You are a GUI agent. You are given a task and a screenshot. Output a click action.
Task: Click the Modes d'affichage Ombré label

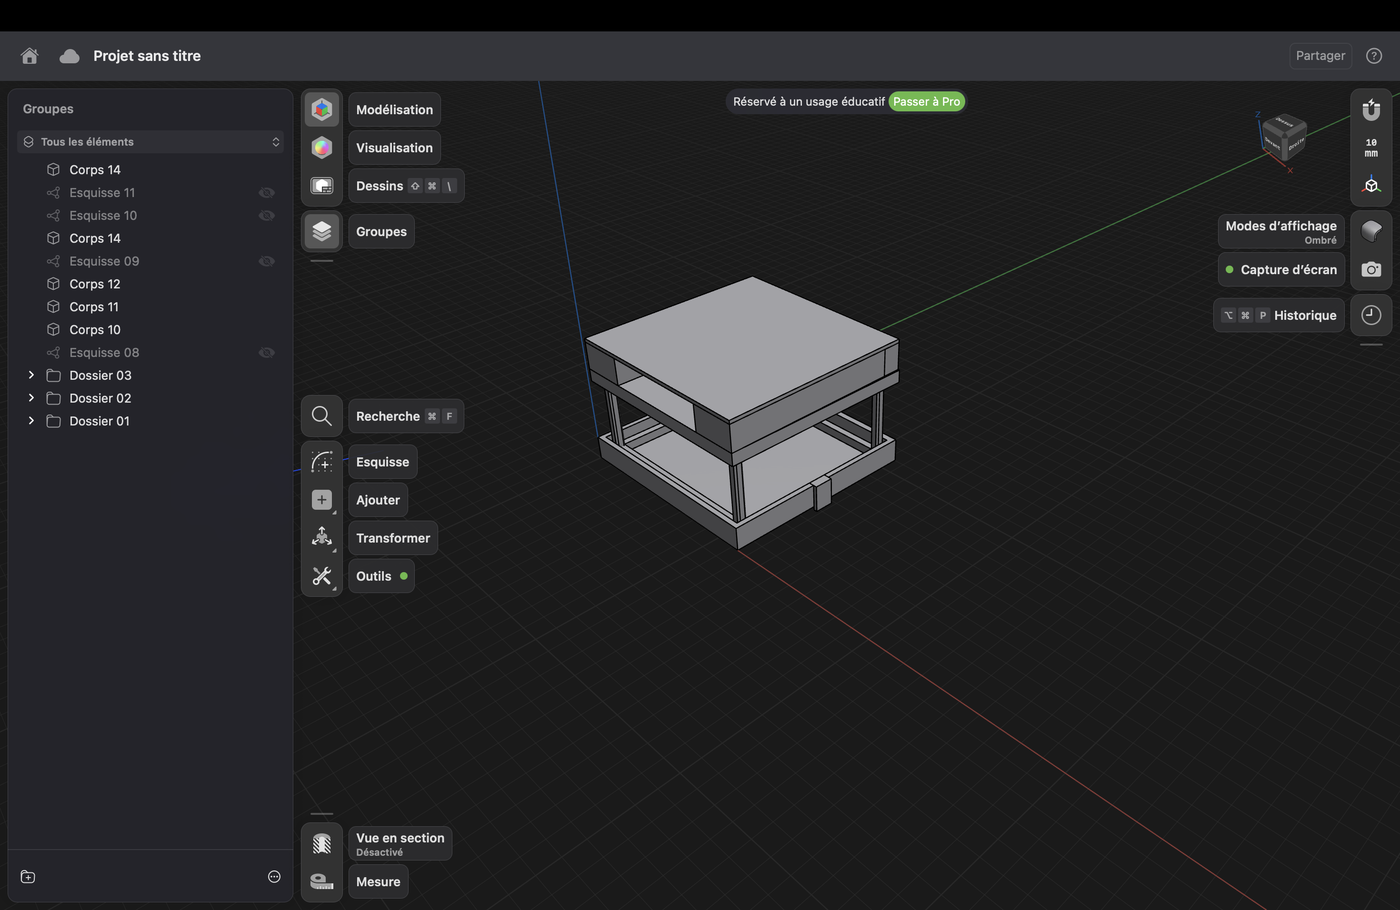(1281, 231)
